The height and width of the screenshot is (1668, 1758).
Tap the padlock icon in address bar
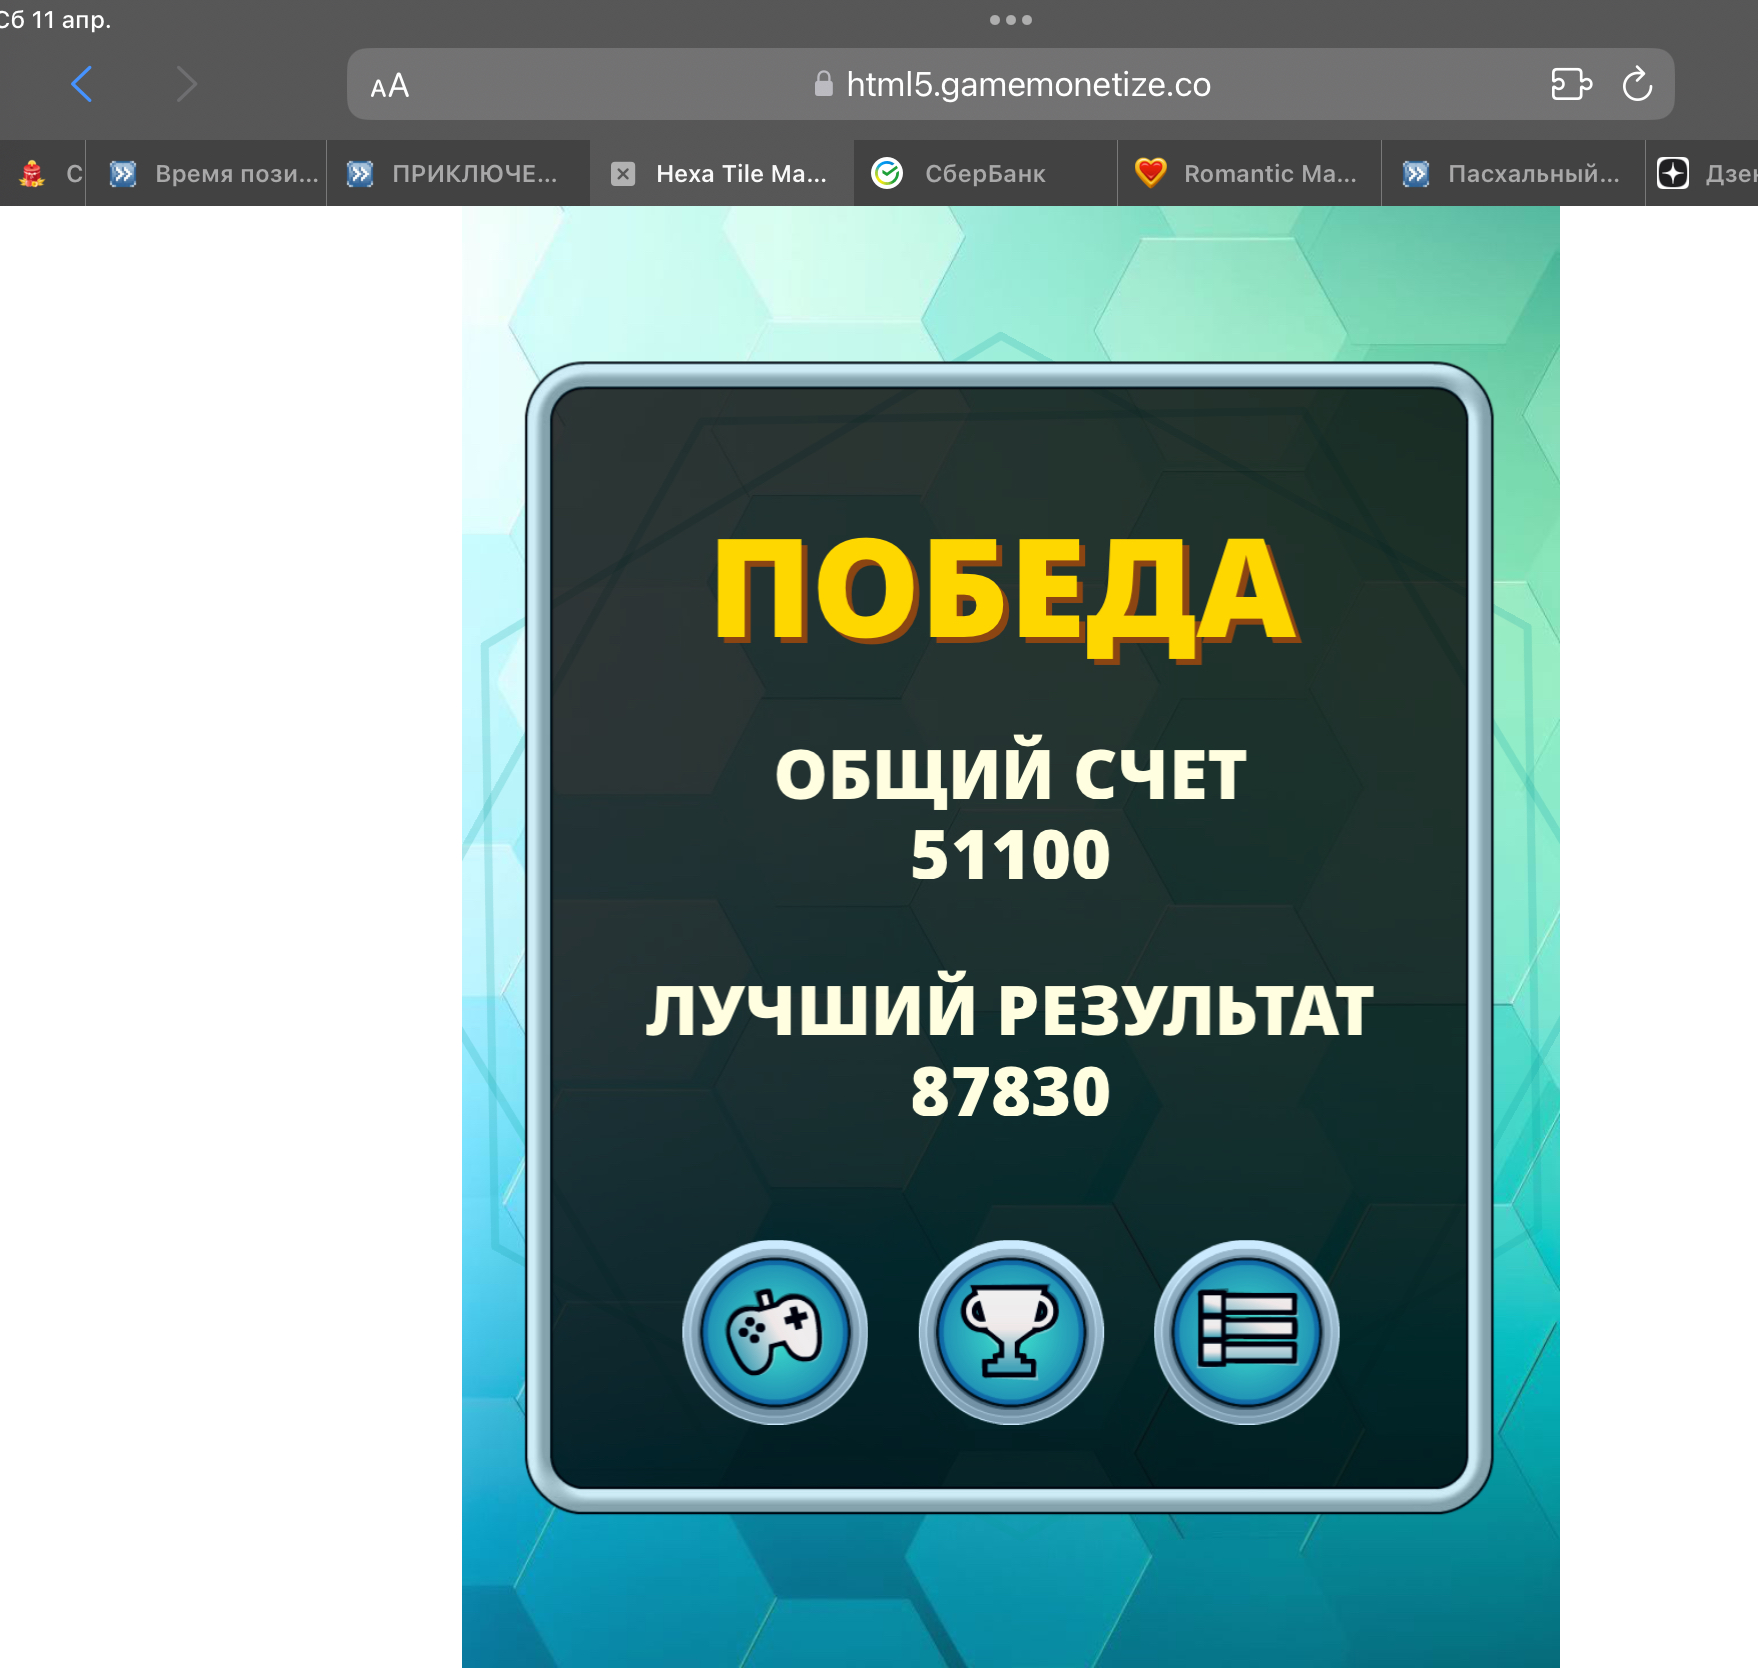click(x=823, y=85)
